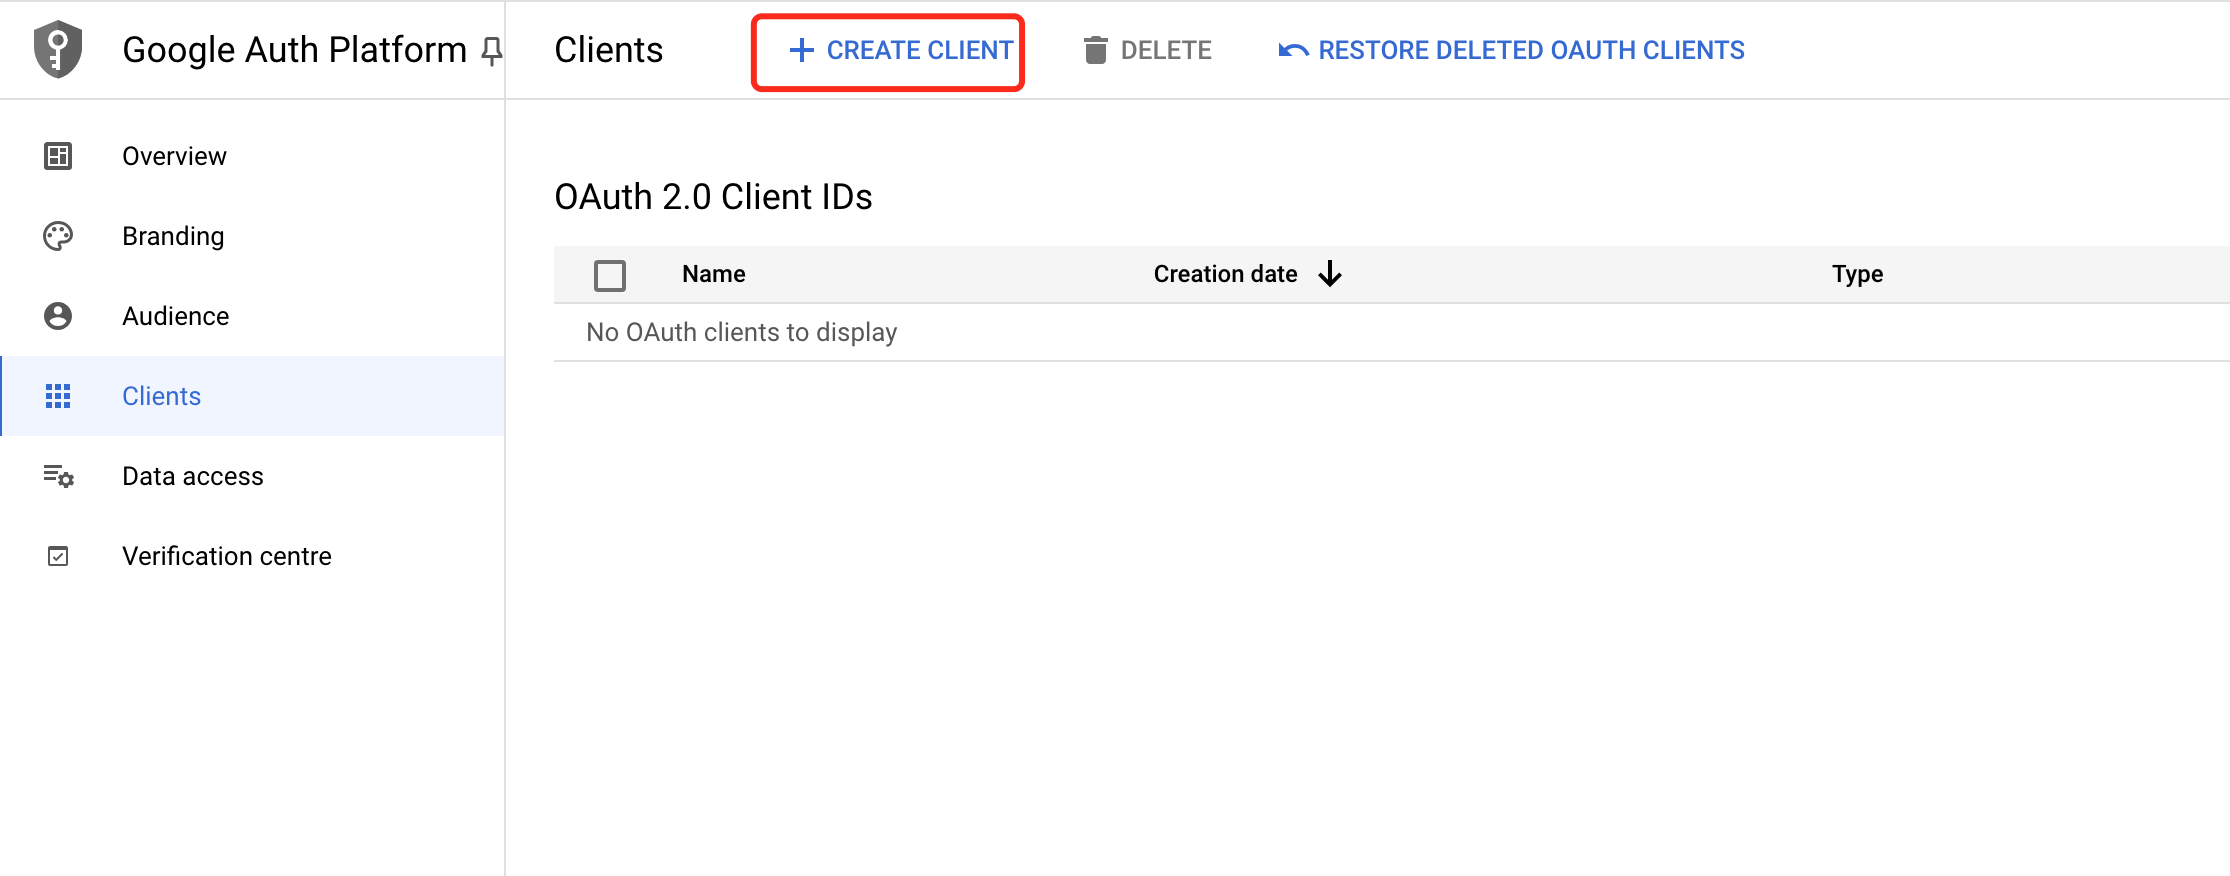This screenshot has width=2230, height=876.
Task: Click the Clients page heading
Action: coord(608,50)
